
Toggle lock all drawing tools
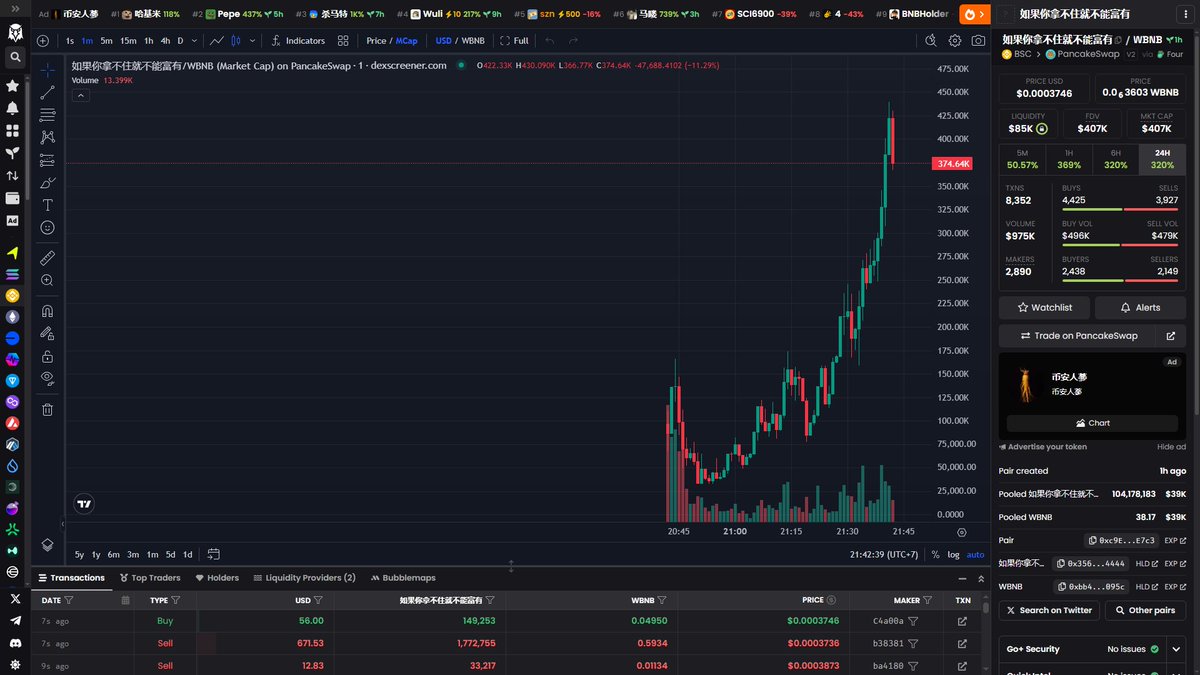click(47, 357)
